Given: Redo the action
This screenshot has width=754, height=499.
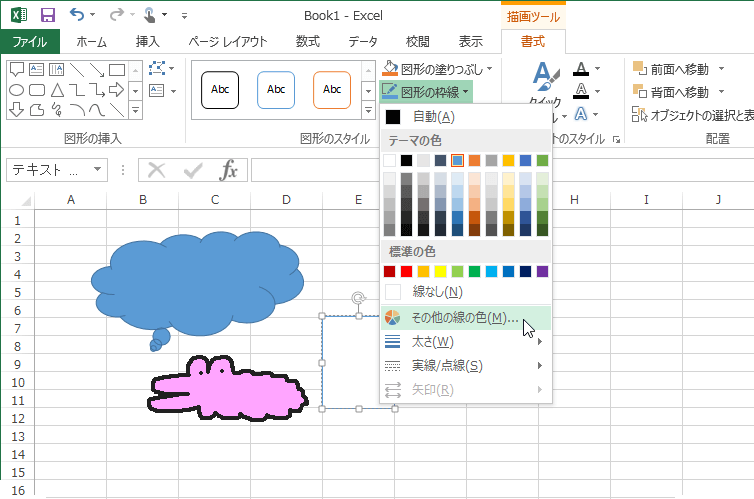Looking at the screenshot, I should (x=116, y=14).
